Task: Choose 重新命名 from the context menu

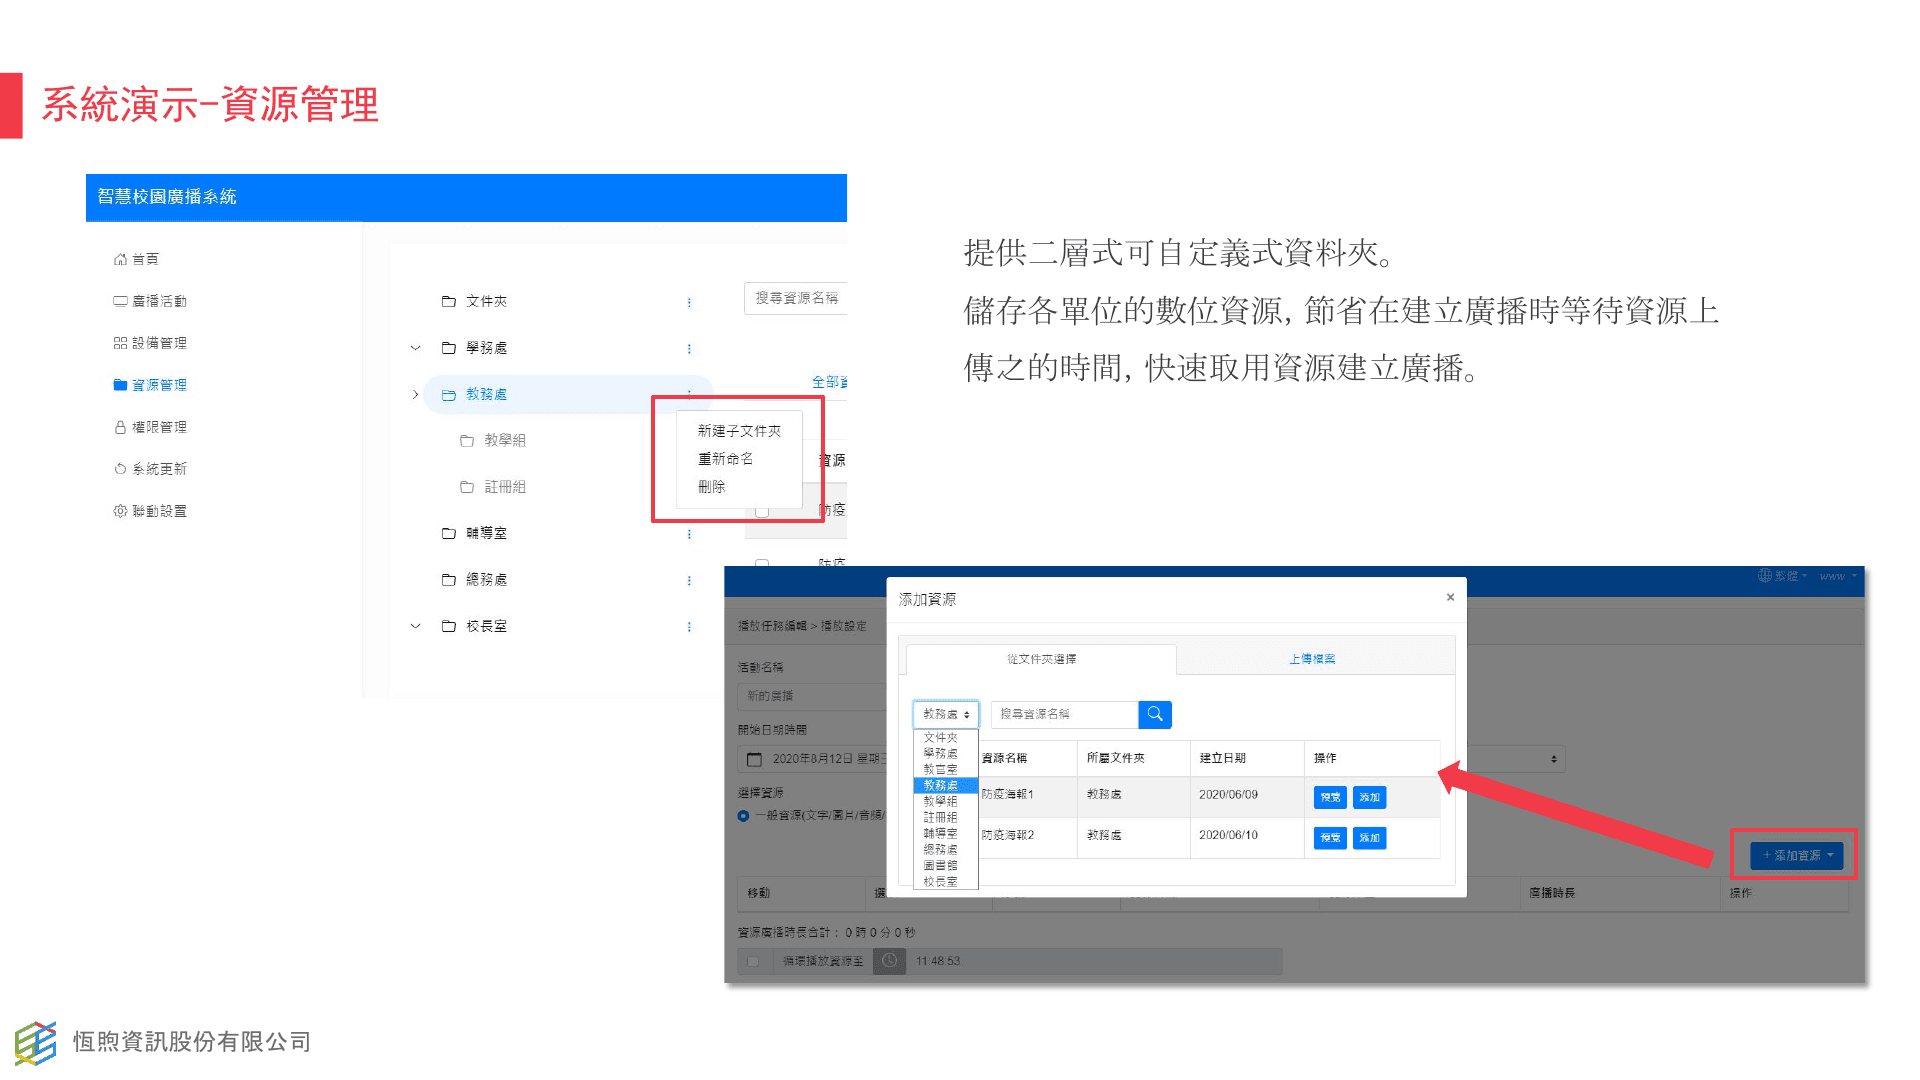Action: pyautogui.click(x=725, y=459)
